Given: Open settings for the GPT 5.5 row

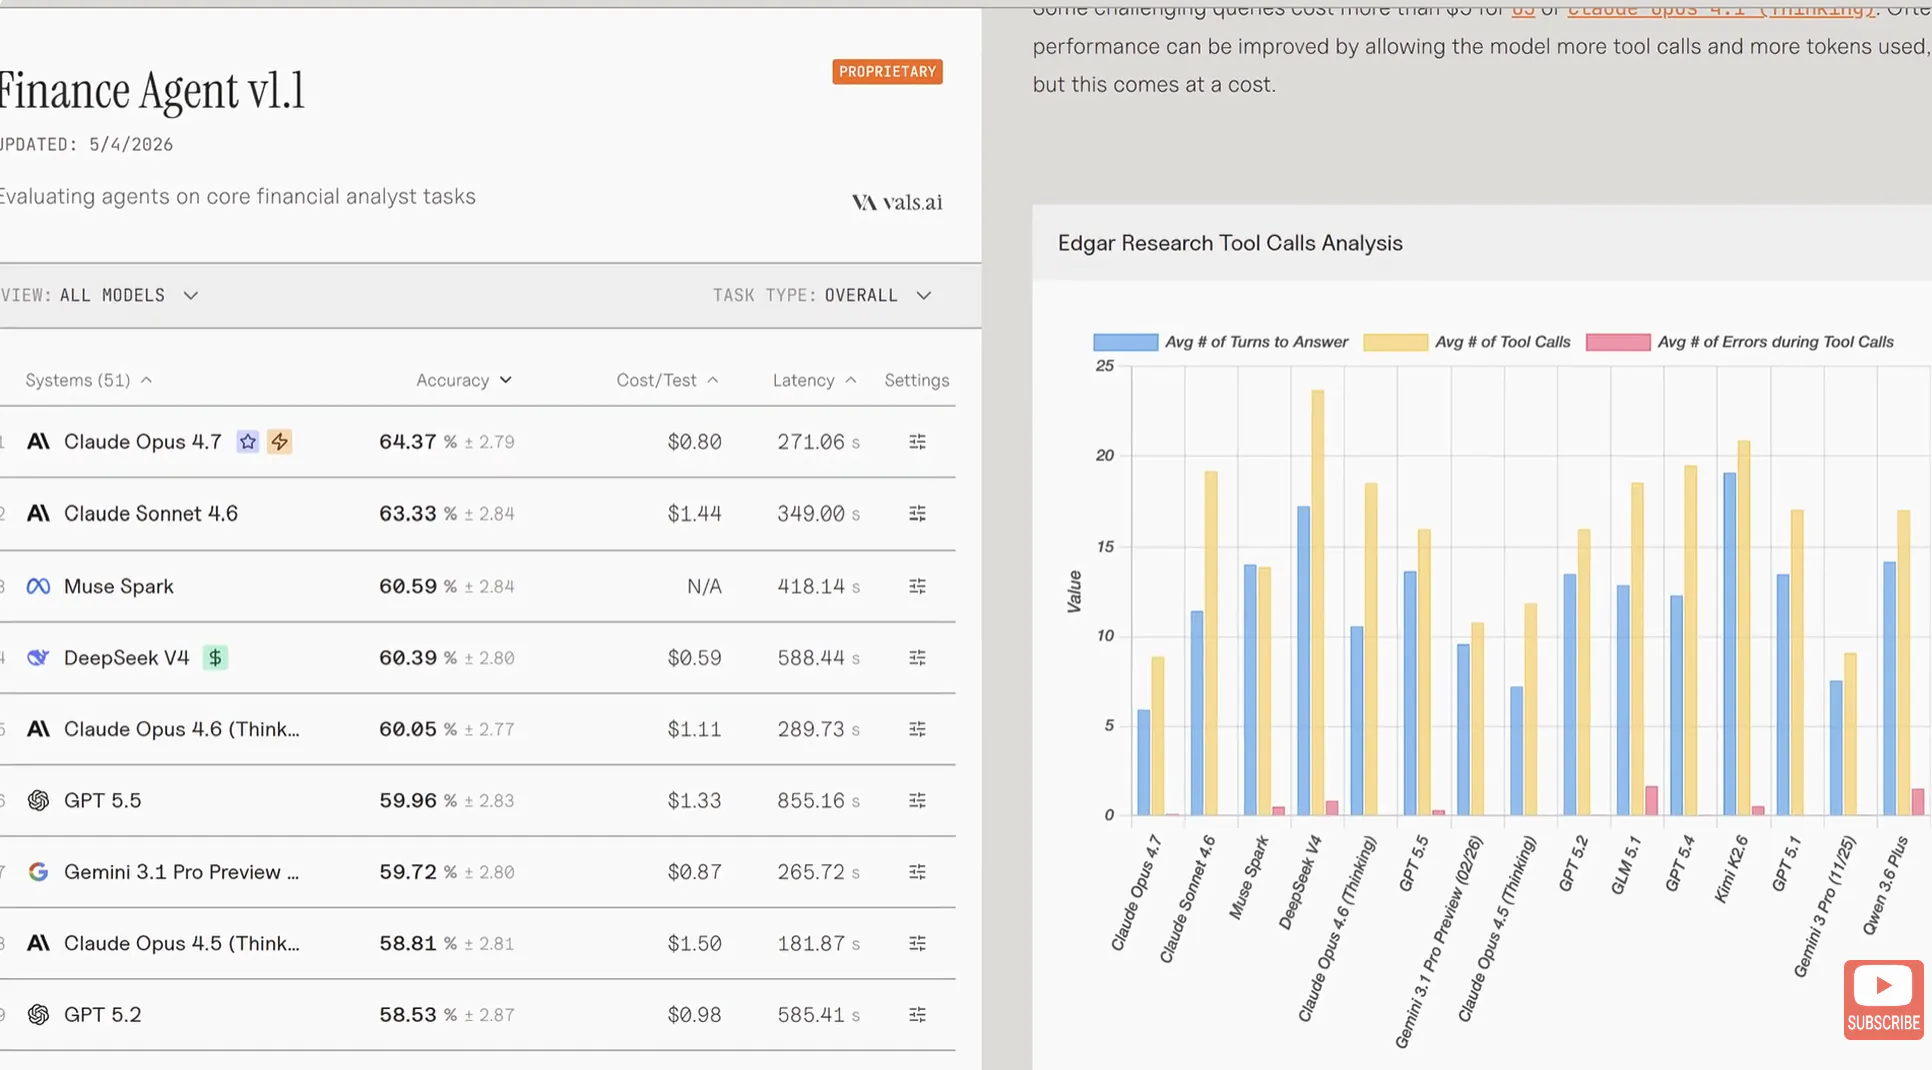Looking at the screenshot, I should click(917, 801).
